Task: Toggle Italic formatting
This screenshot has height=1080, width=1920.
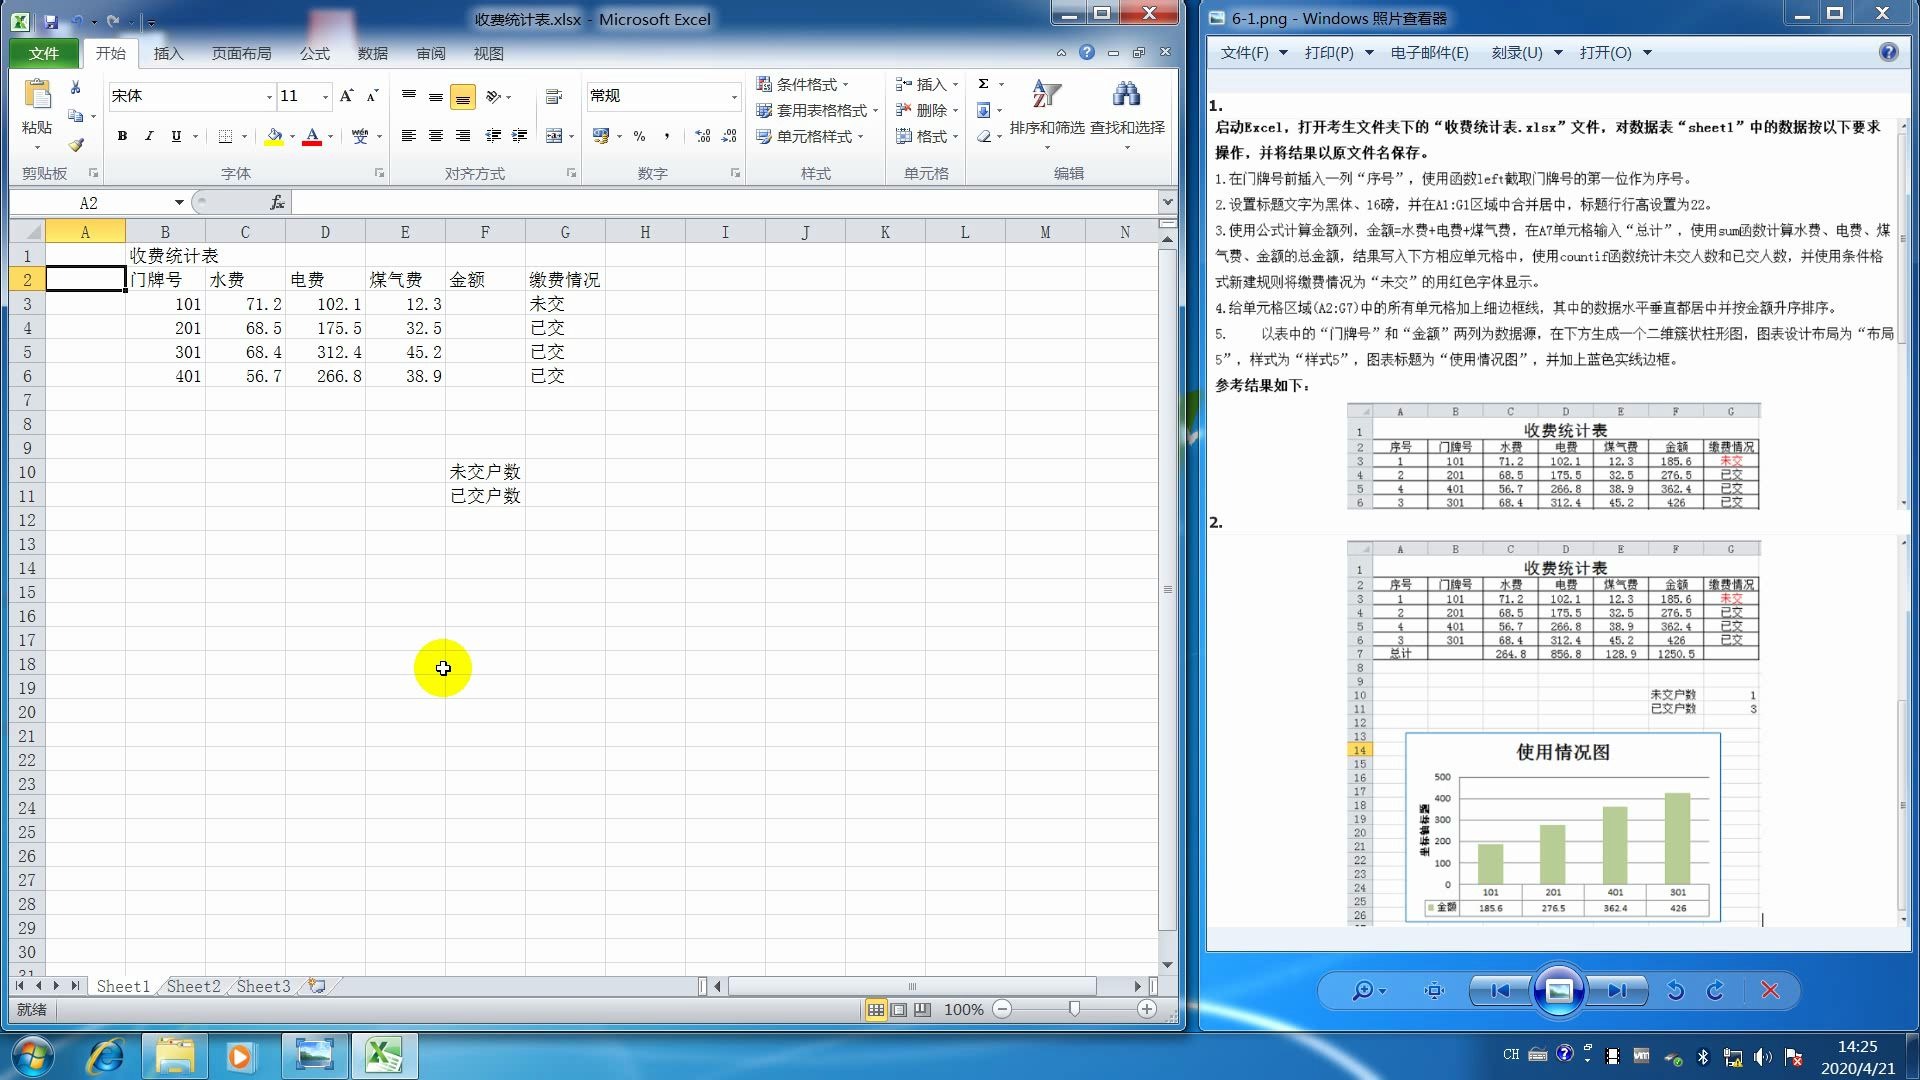Action: coord(149,136)
